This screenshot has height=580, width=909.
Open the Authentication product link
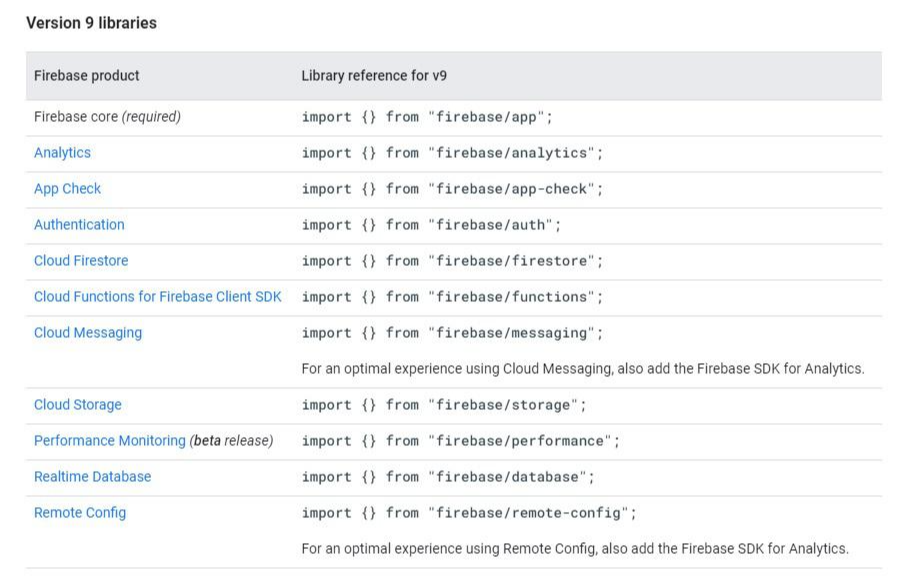79,225
